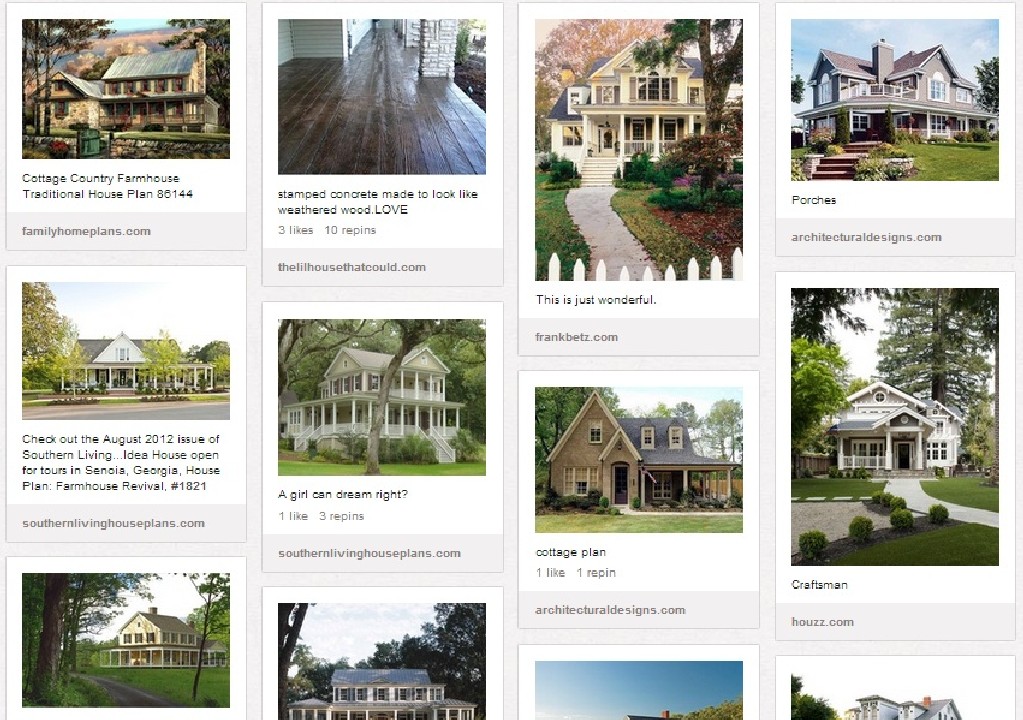Viewport: 1023px width, 720px height.
Task: Open the stamped concrete porch floor image
Action: pyautogui.click(x=382, y=97)
